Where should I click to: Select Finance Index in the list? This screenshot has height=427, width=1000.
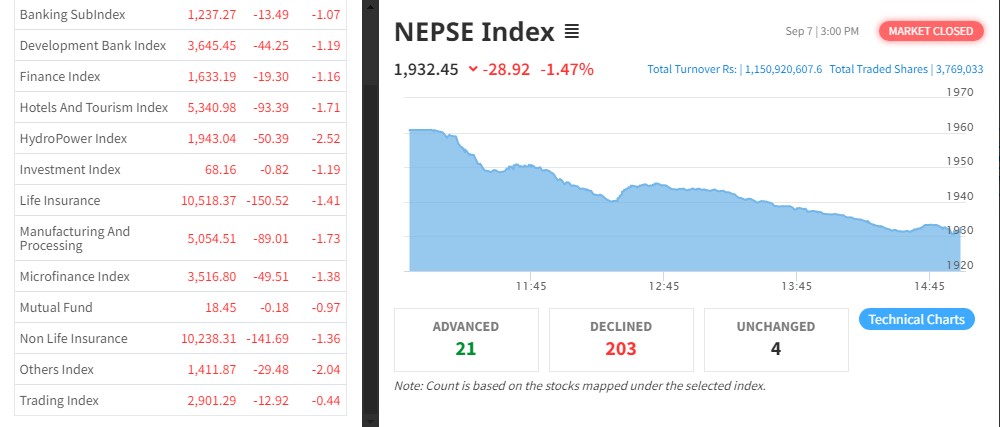(60, 77)
